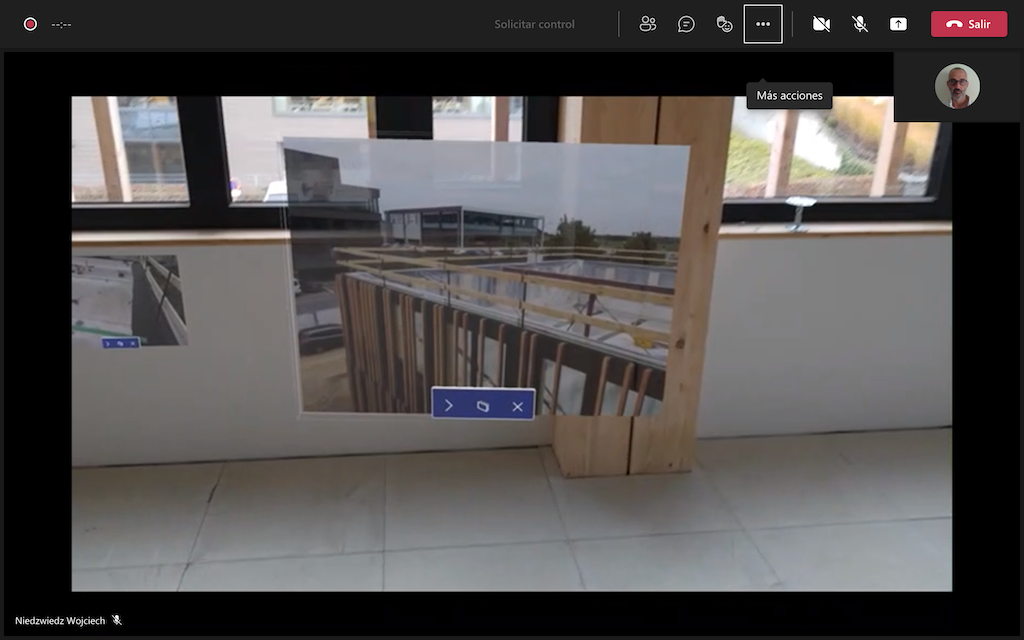Leave the meeting with Salir
The height and width of the screenshot is (640, 1024).
(968, 24)
